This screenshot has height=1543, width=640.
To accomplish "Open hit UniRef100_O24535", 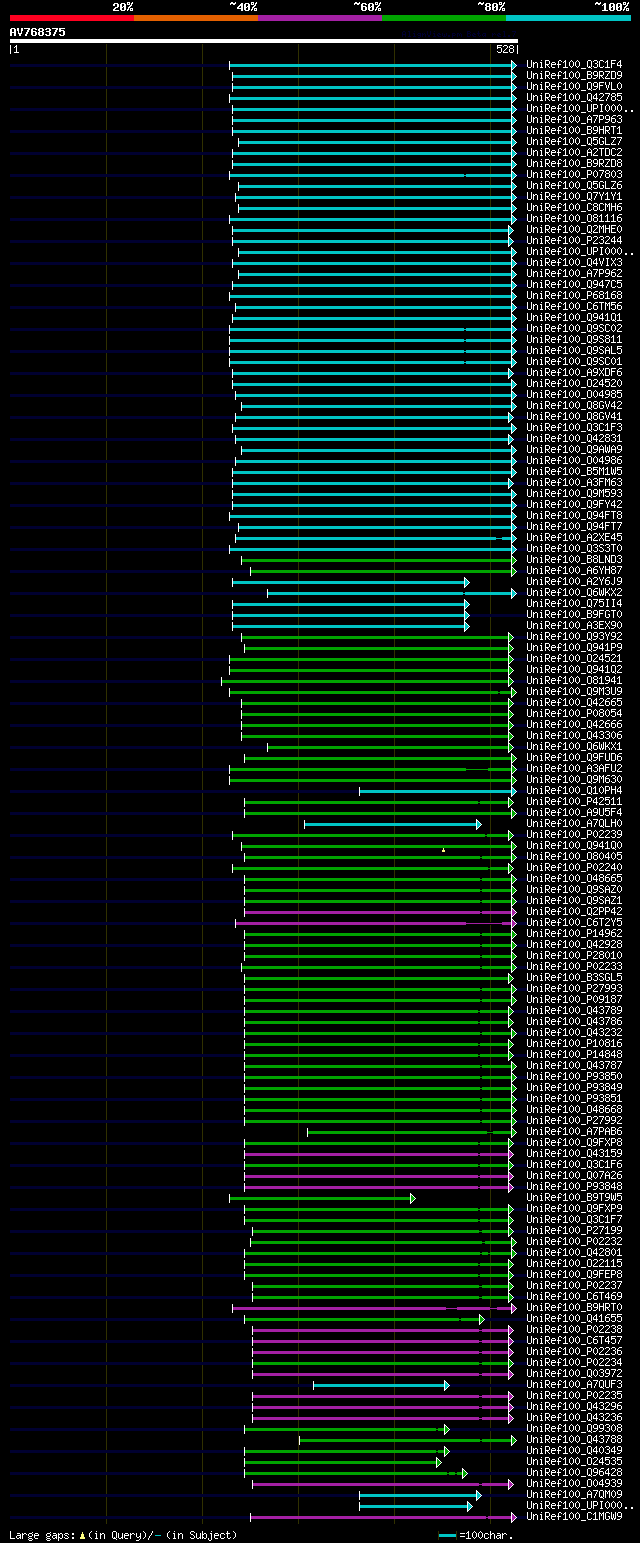I will (574, 1461).
